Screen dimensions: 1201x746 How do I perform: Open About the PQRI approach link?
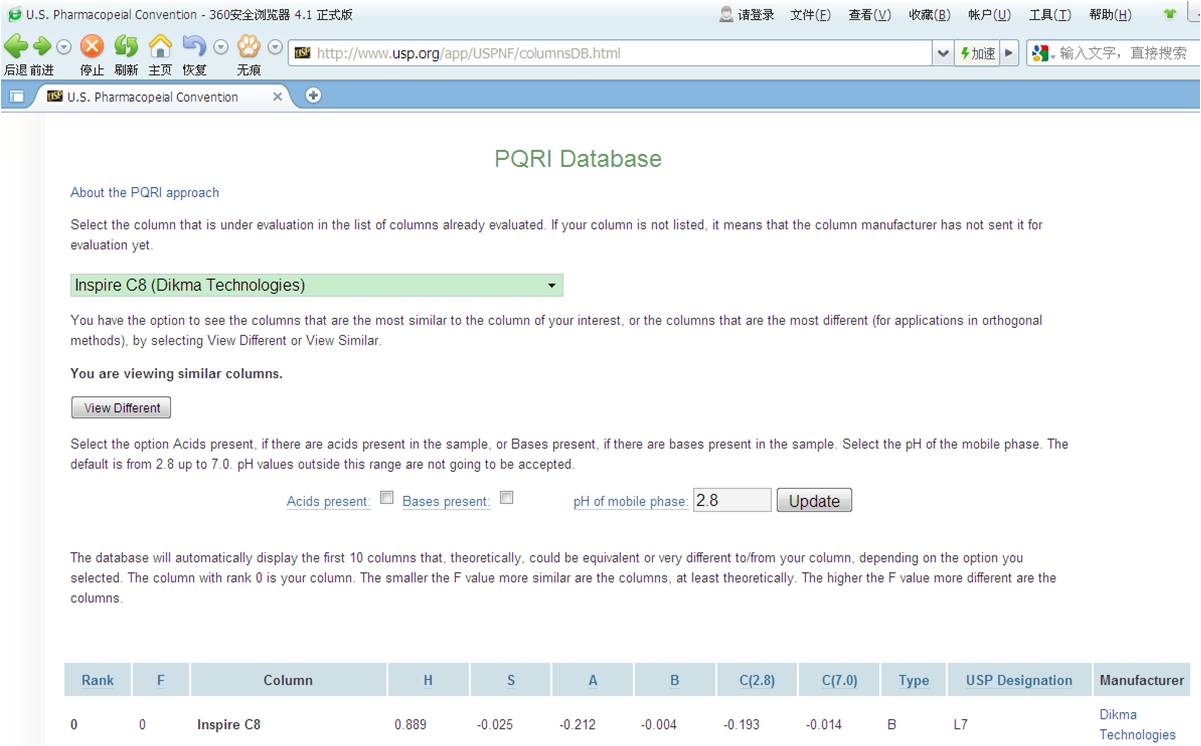click(144, 193)
